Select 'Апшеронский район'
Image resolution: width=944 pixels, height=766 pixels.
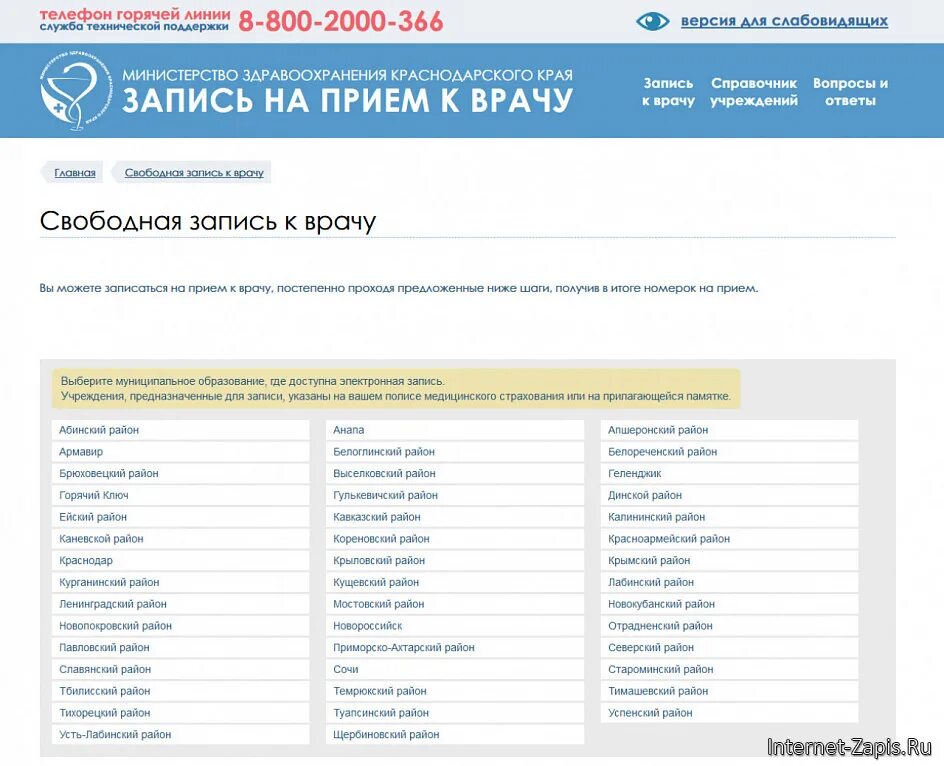coord(730,430)
